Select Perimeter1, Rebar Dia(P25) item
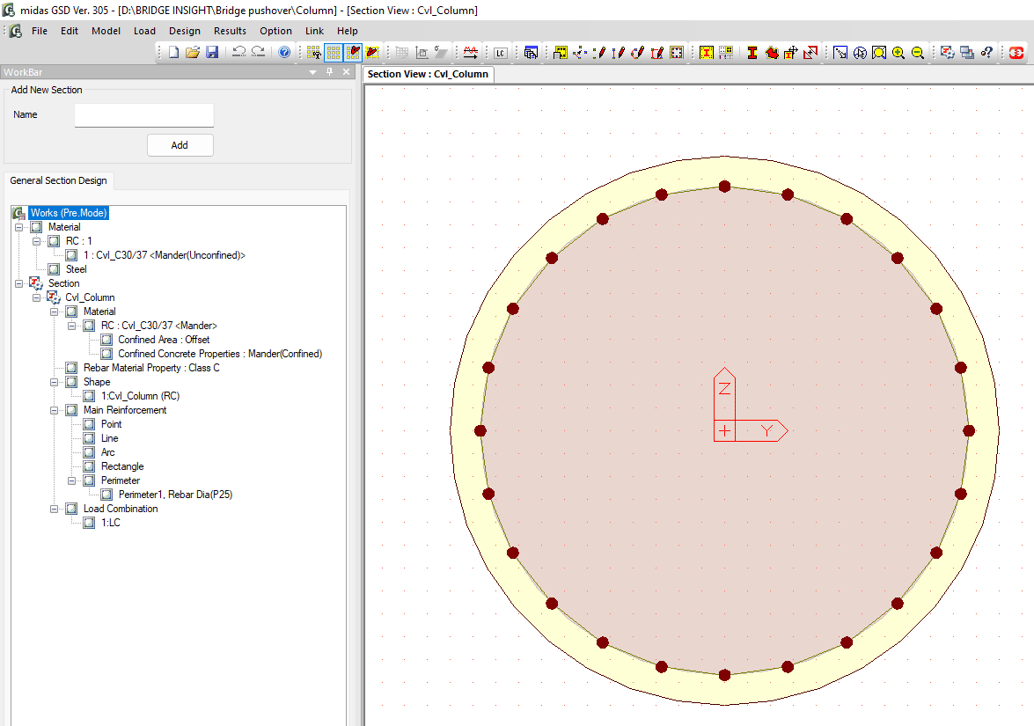 point(175,494)
